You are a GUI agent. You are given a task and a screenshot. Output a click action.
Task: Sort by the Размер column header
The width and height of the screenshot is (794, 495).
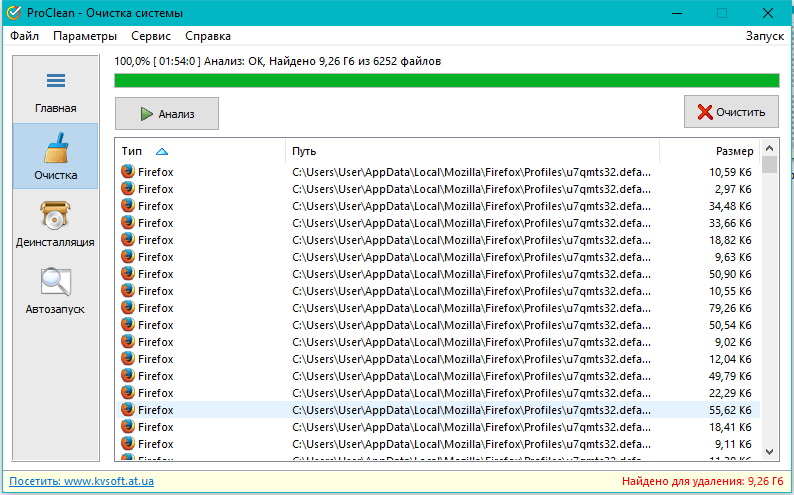point(709,151)
